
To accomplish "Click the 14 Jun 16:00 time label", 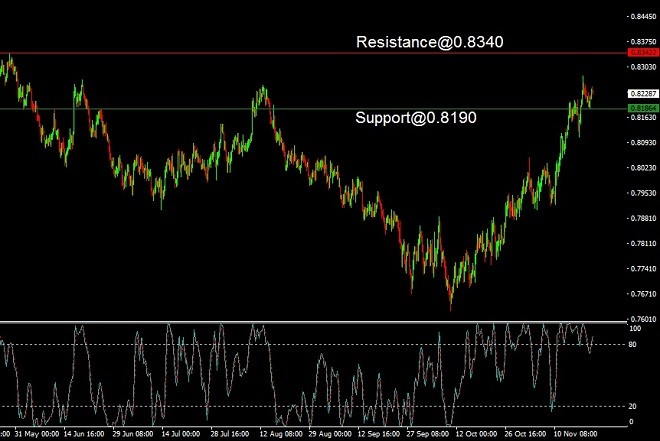I will coord(84,433).
